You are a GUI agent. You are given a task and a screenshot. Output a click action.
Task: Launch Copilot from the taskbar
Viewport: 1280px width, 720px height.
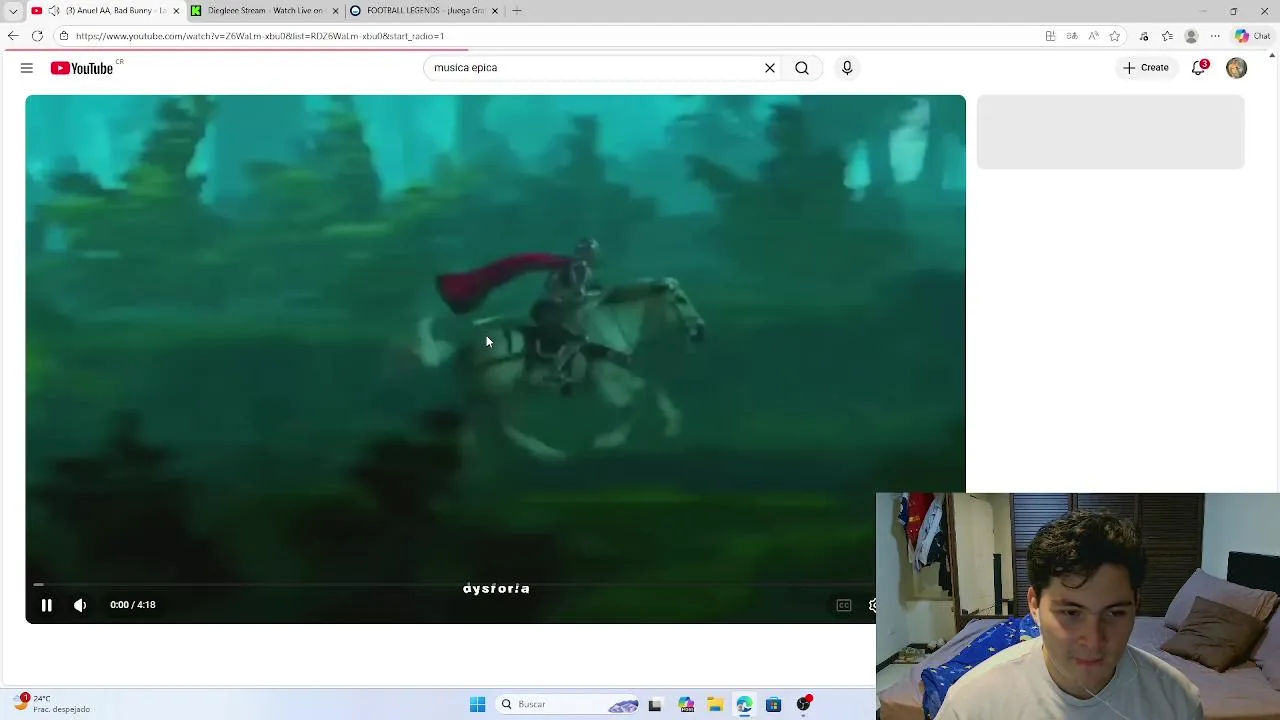pyautogui.click(x=686, y=705)
